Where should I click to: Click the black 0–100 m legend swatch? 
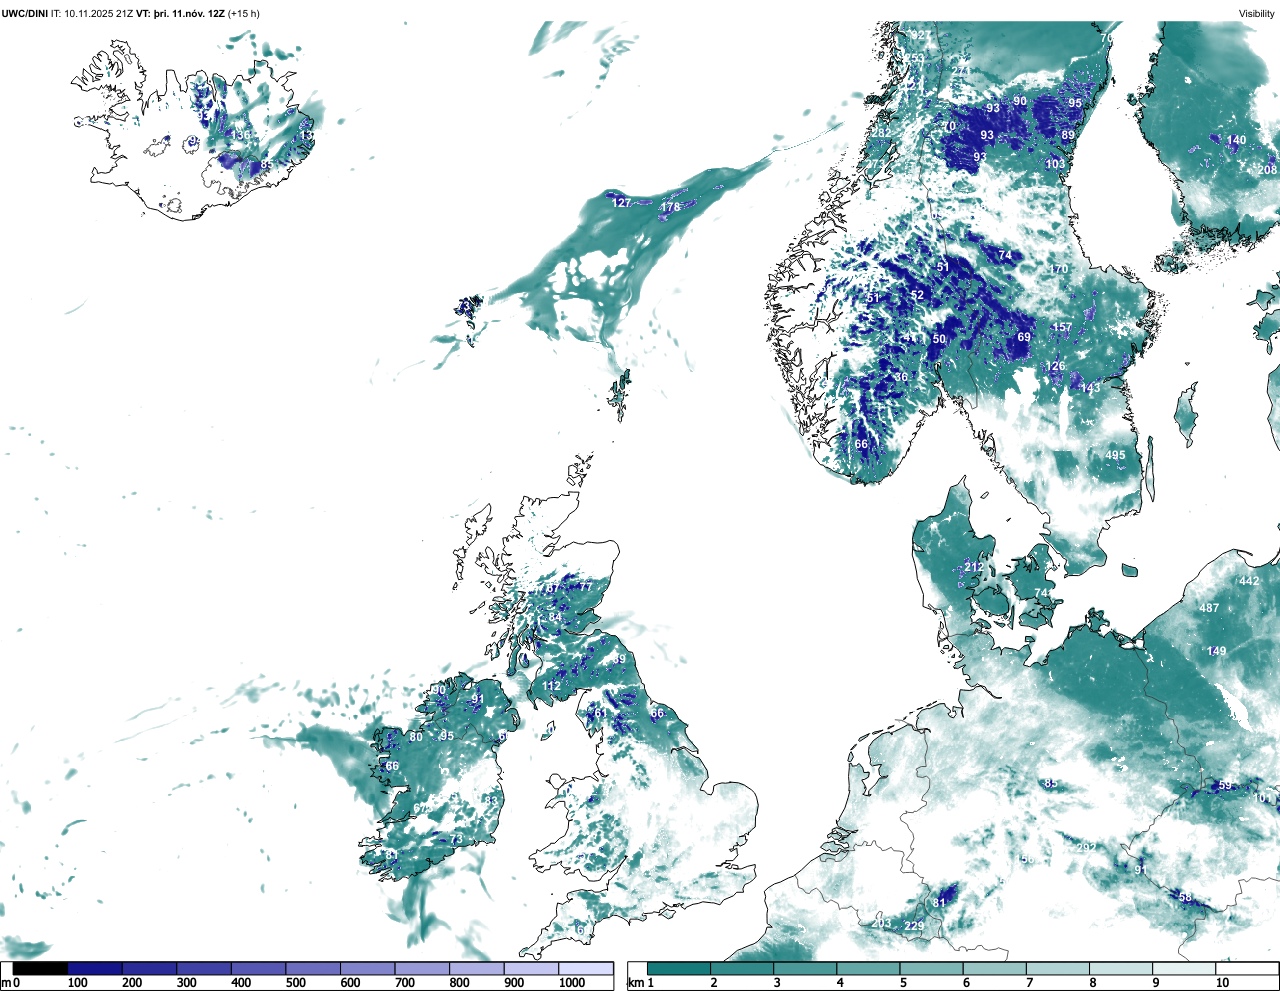click(41, 968)
